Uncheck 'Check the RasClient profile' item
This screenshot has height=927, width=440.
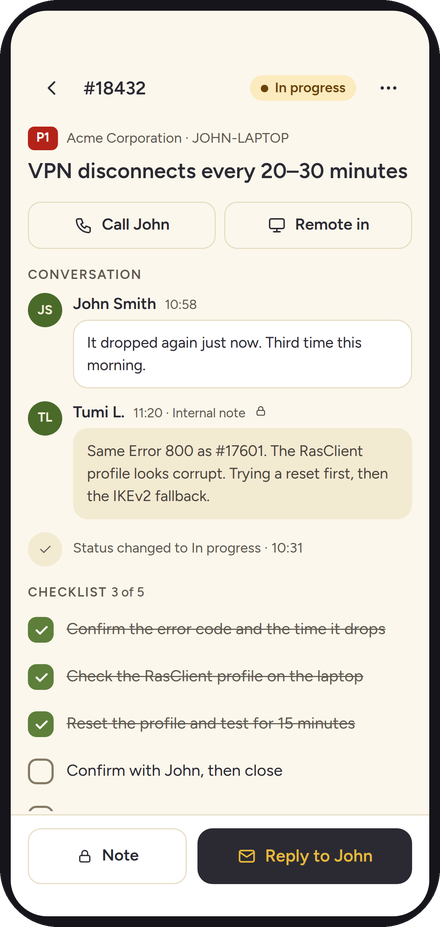(x=41, y=676)
